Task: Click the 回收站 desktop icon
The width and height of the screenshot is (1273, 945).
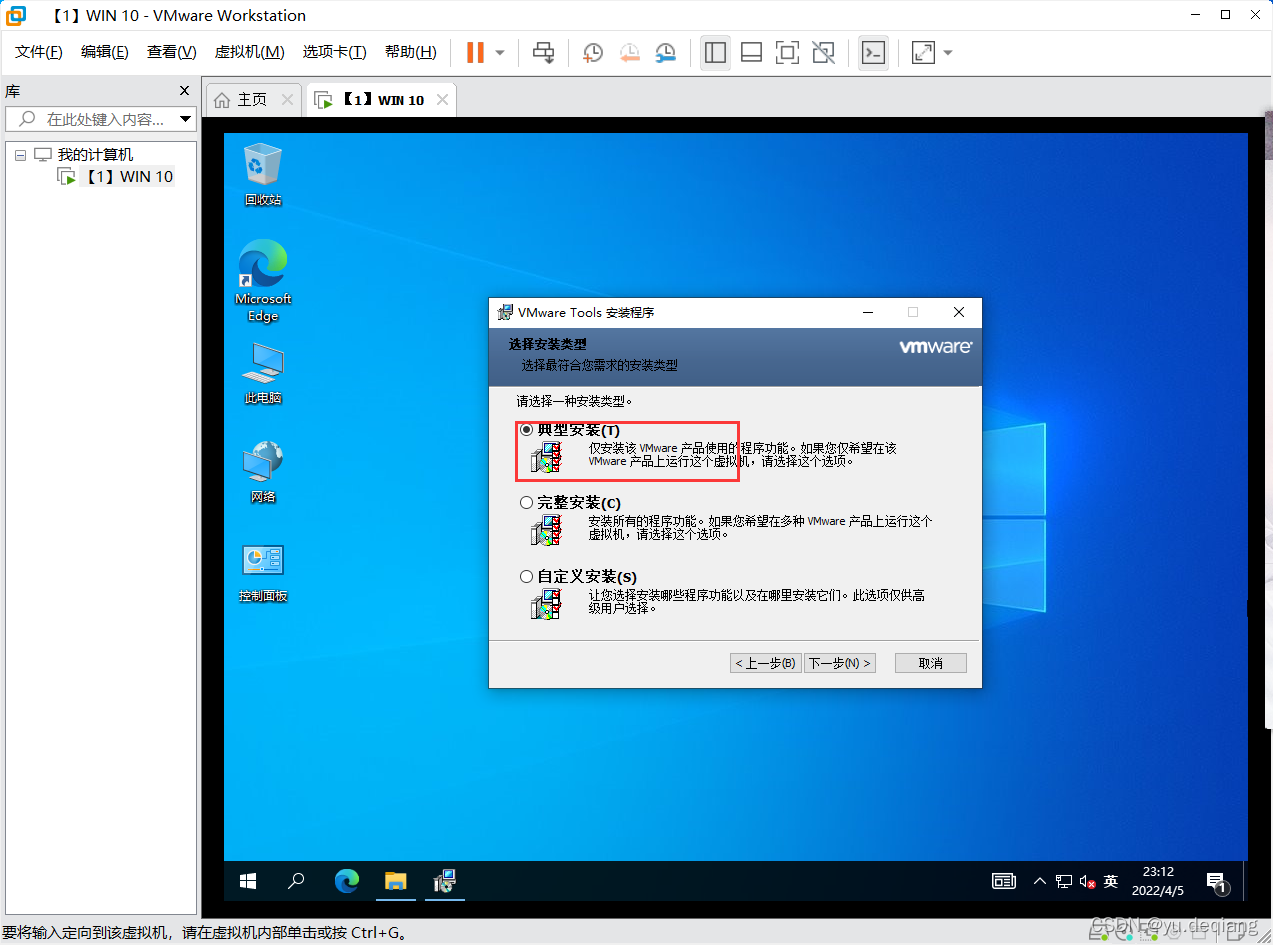Action: [263, 175]
